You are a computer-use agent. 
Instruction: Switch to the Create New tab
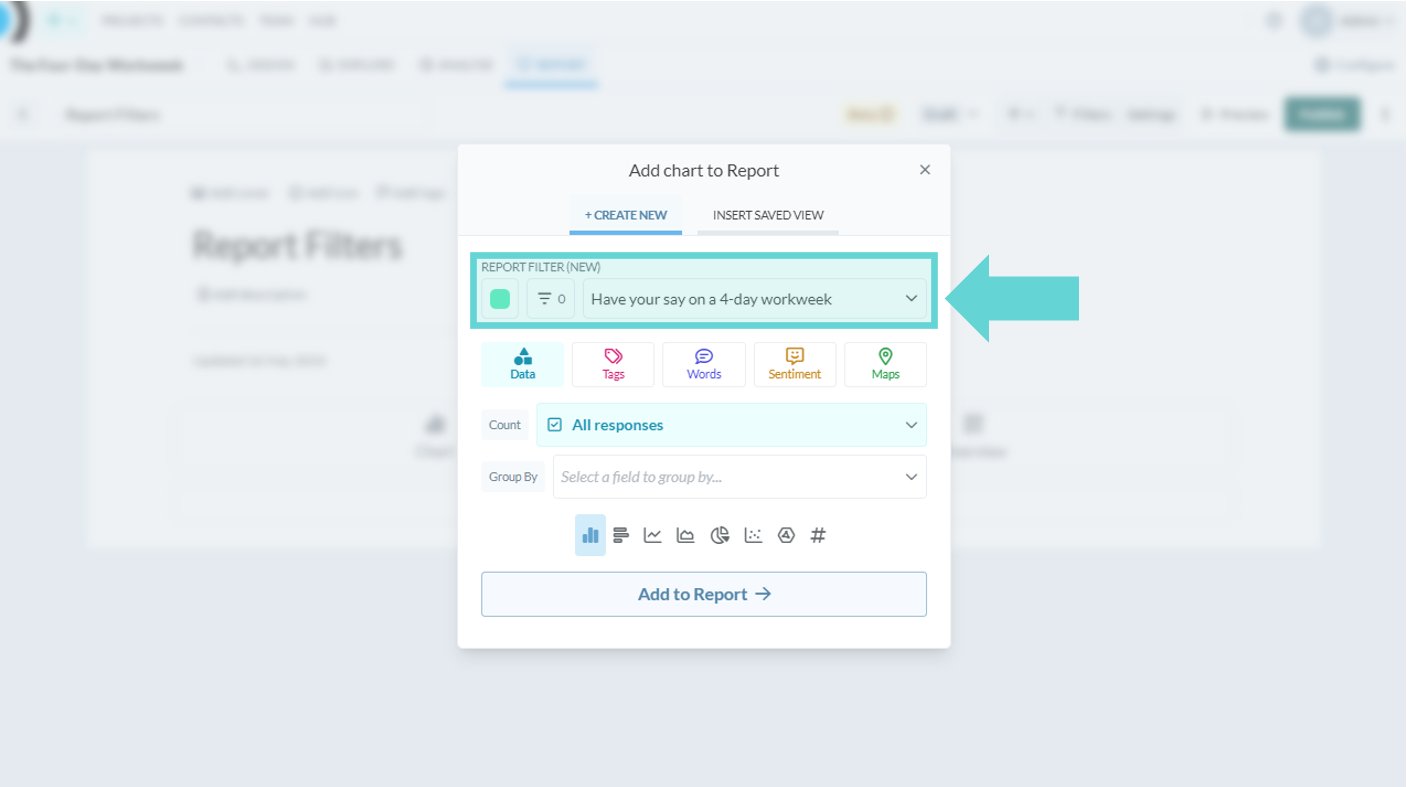626,215
